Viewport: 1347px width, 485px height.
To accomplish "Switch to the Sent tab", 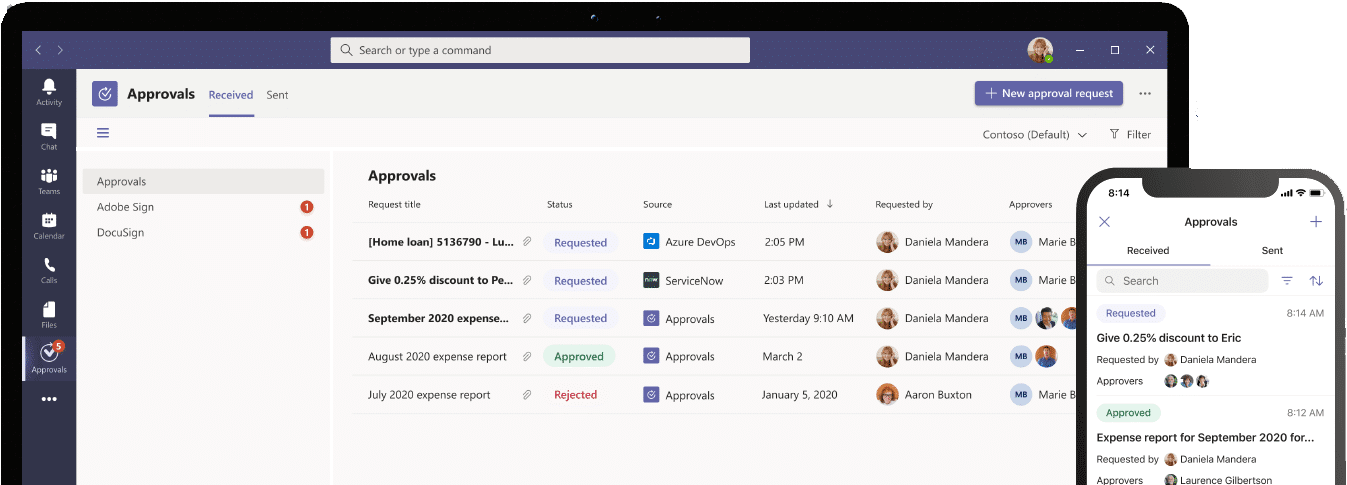I will (277, 95).
